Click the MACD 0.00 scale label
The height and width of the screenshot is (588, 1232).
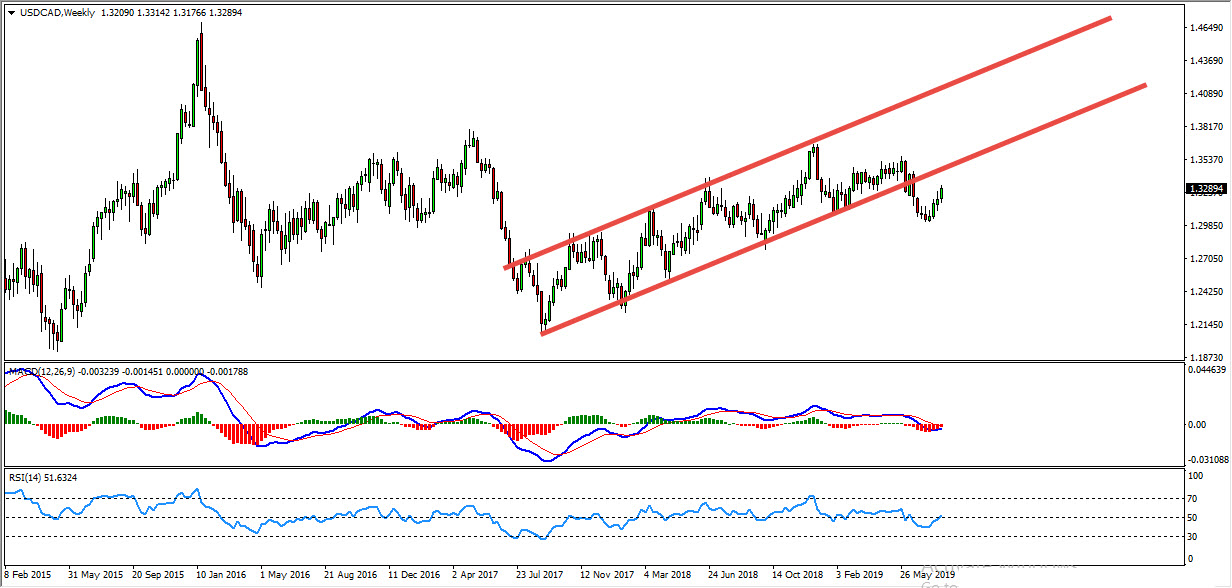[x=1196, y=425]
